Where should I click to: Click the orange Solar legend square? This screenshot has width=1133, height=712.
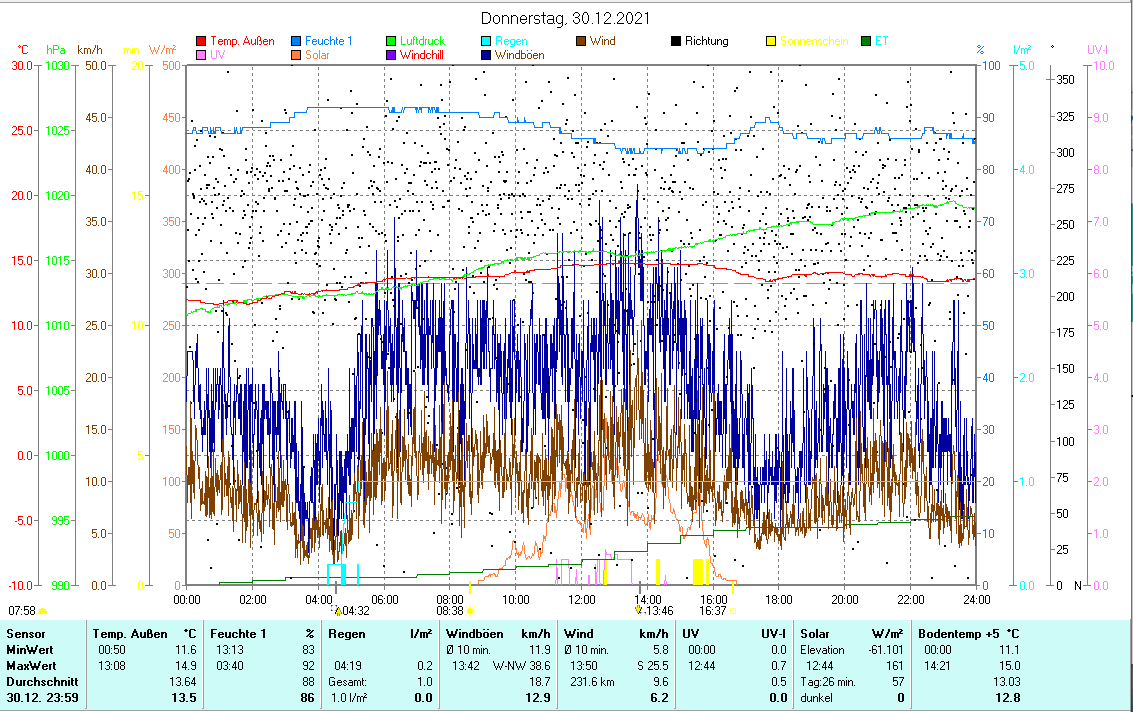click(297, 56)
